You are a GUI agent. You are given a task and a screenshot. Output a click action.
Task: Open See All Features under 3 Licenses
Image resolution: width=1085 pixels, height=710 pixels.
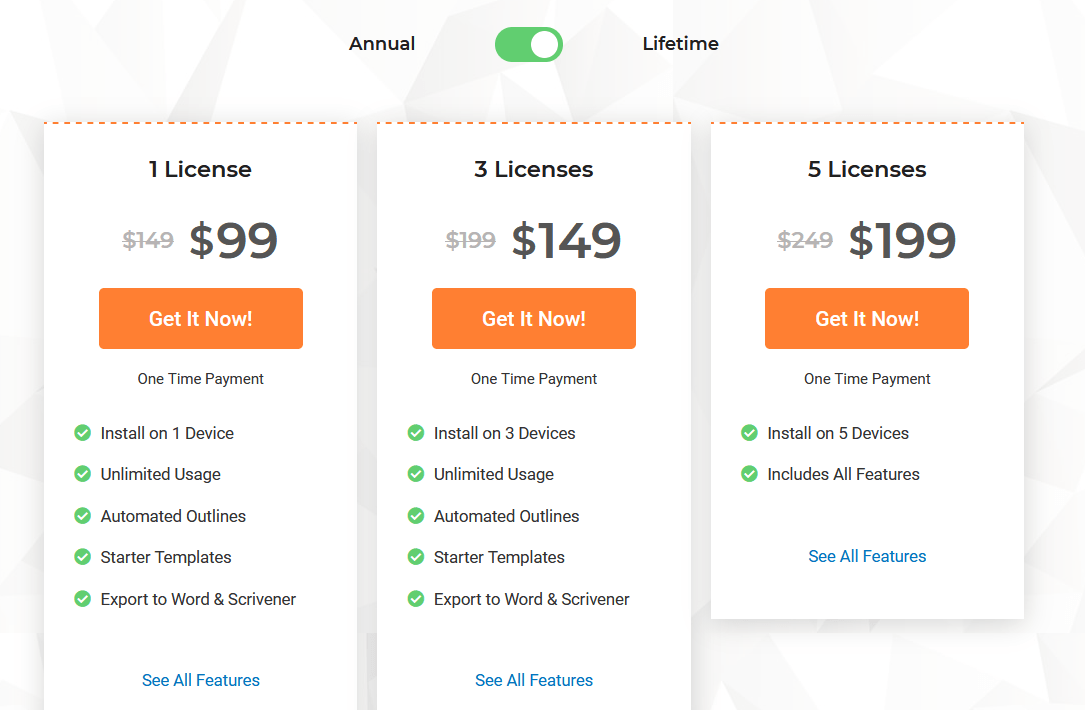pos(533,680)
